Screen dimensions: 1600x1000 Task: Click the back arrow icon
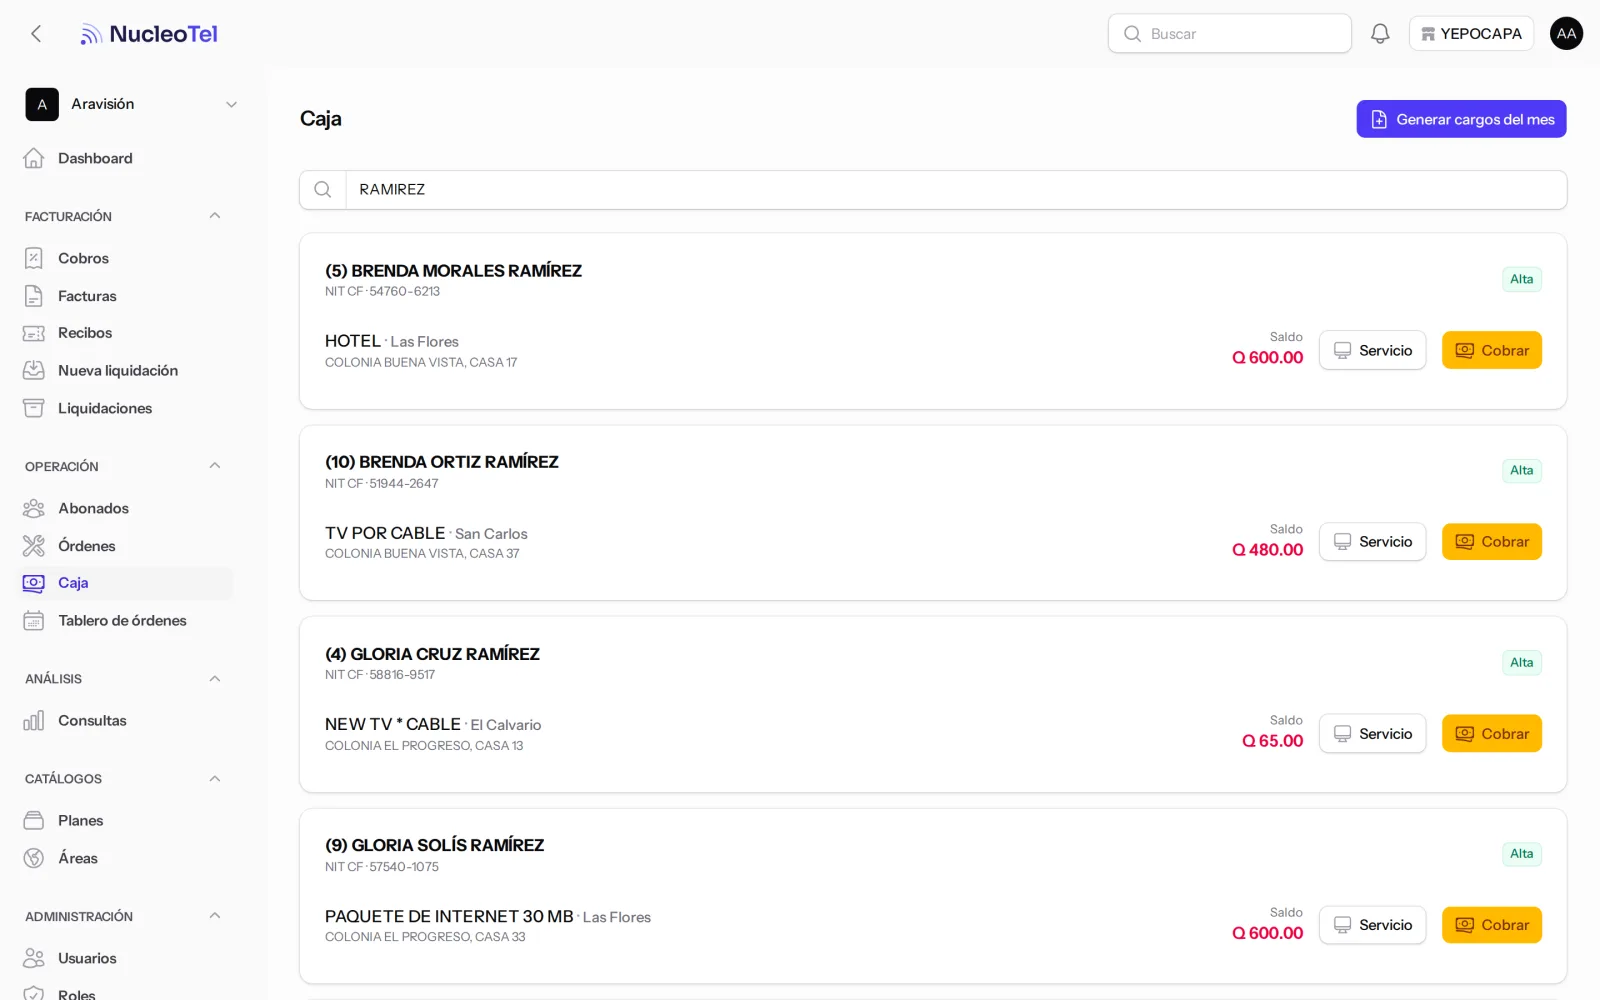coord(36,34)
